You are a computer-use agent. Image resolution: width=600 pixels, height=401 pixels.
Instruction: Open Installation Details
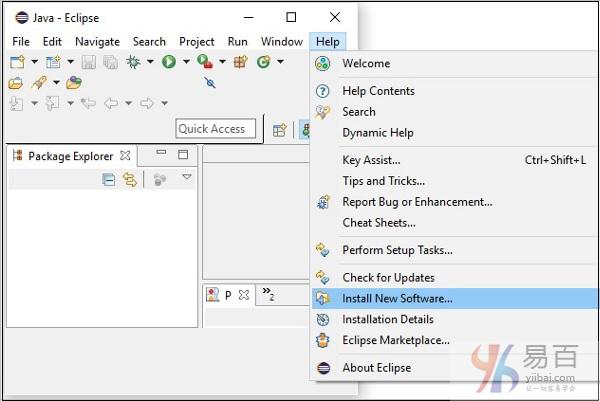click(455, 319)
